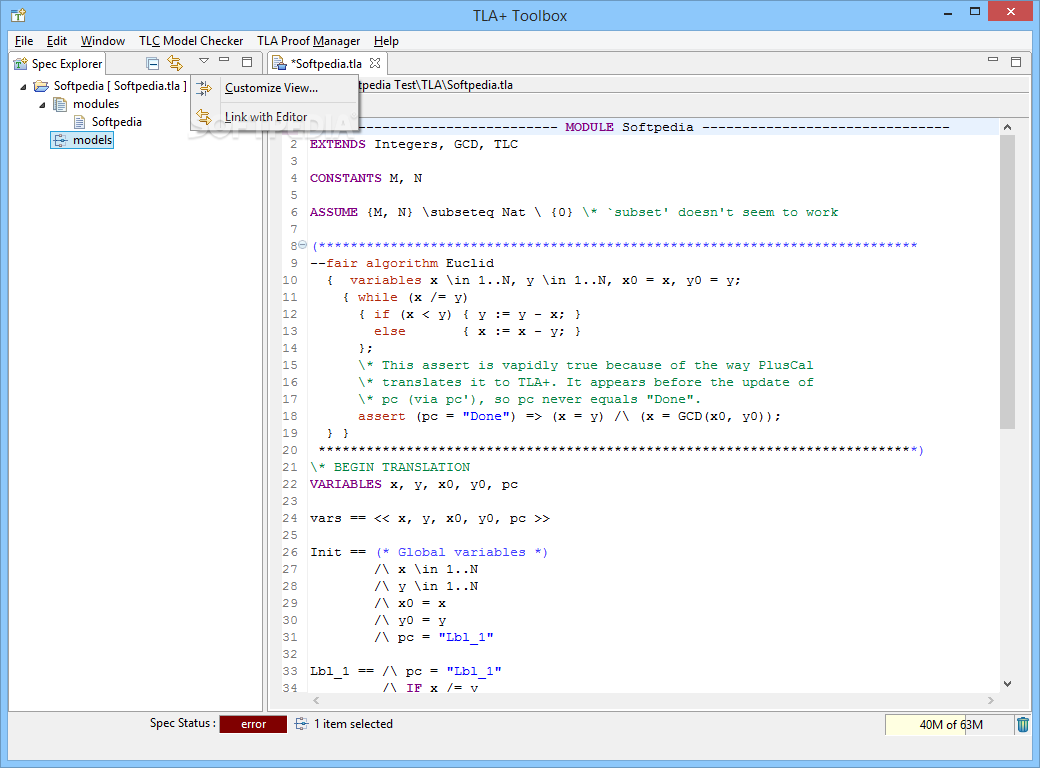
Task: Open the TLC Model Checker menu
Action: point(191,41)
